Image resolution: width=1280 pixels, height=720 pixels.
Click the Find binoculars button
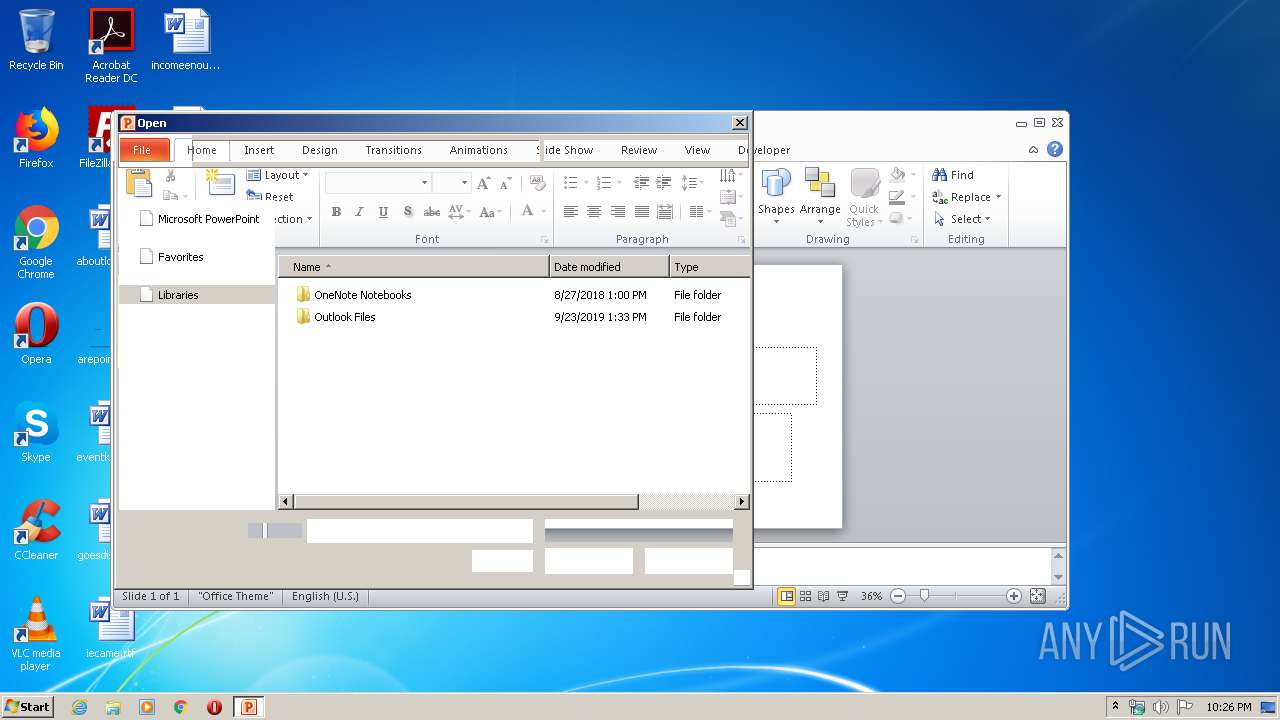(x=952, y=175)
